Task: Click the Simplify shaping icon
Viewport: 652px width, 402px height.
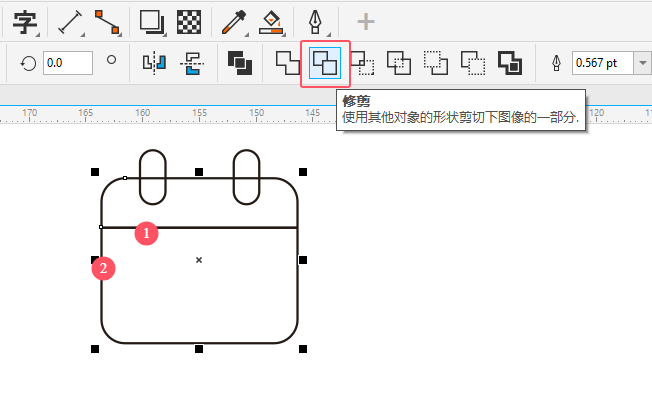Action: point(399,63)
